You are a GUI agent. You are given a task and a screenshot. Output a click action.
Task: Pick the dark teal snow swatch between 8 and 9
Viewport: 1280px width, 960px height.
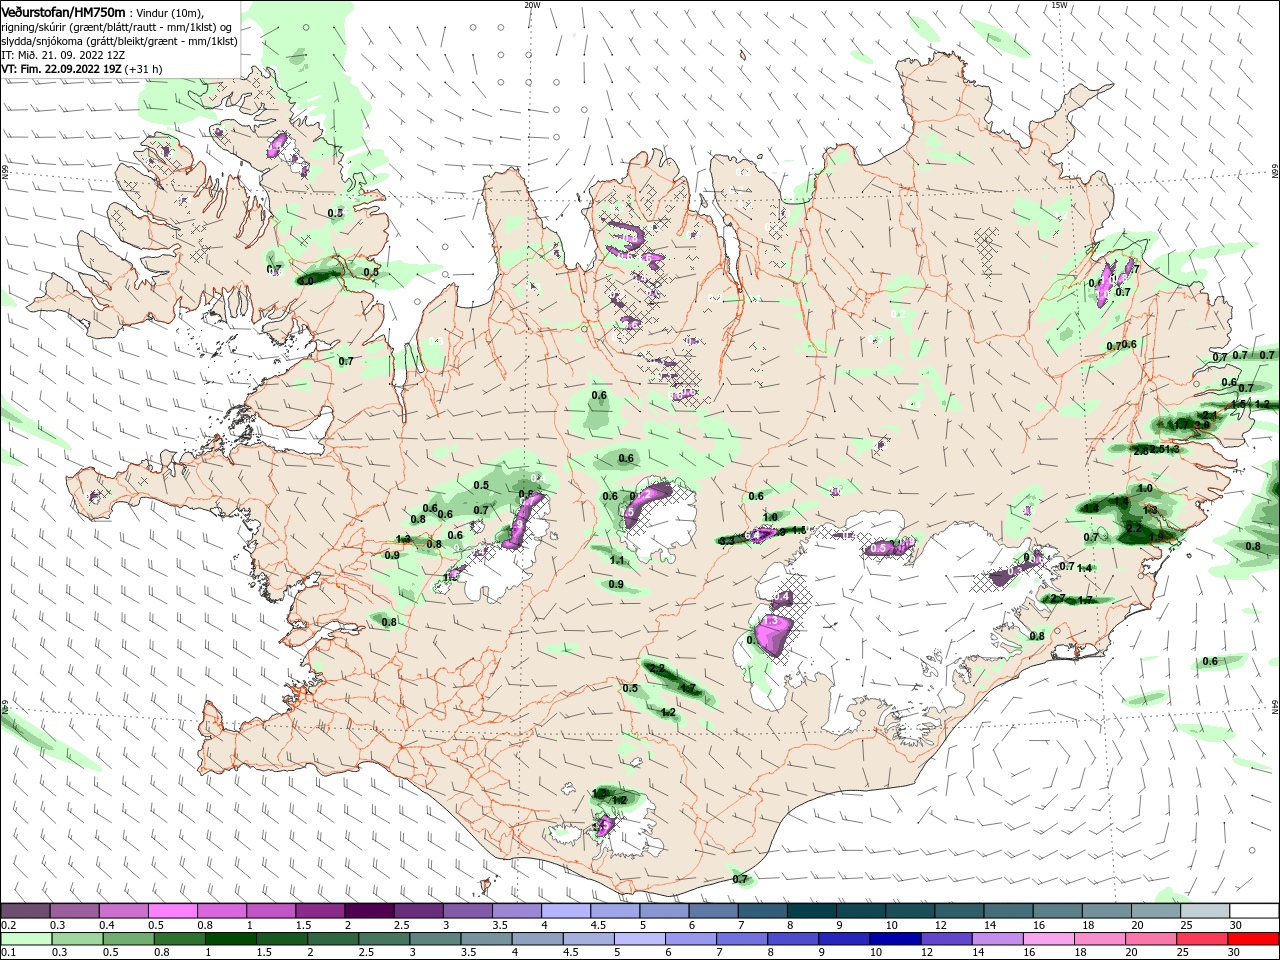(812, 911)
